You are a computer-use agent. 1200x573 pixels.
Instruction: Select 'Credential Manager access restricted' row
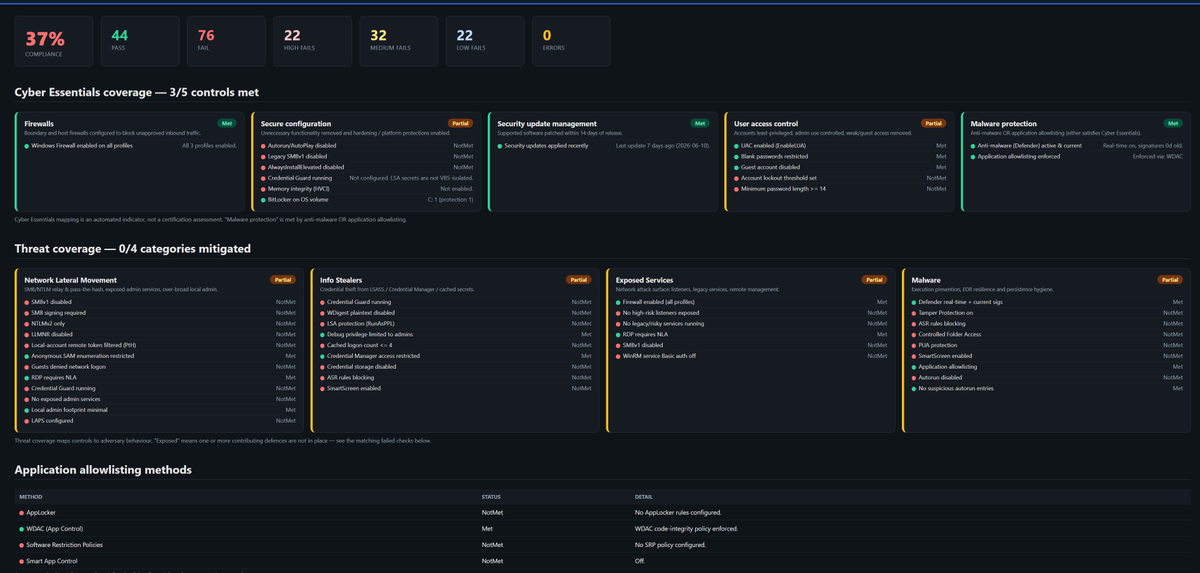click(456, 355)
